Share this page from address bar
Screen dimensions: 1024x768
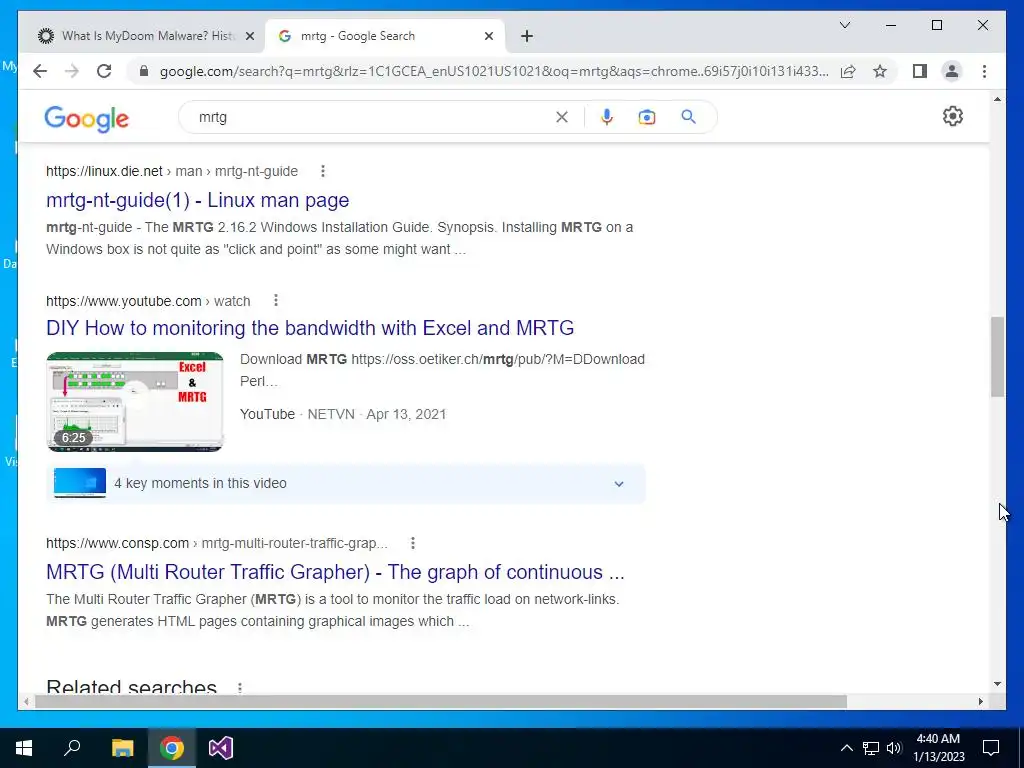pyautogui.click(x=848, y=71)
